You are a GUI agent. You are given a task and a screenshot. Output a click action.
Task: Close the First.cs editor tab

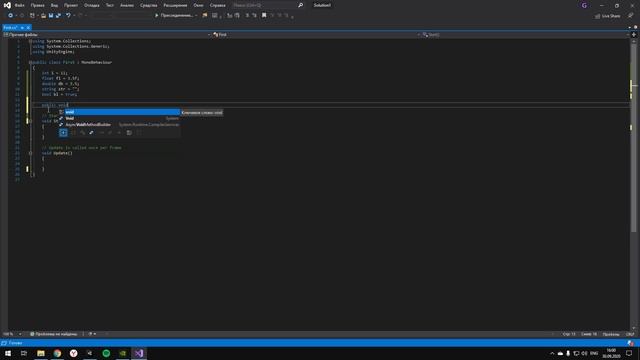pos(28,28)
